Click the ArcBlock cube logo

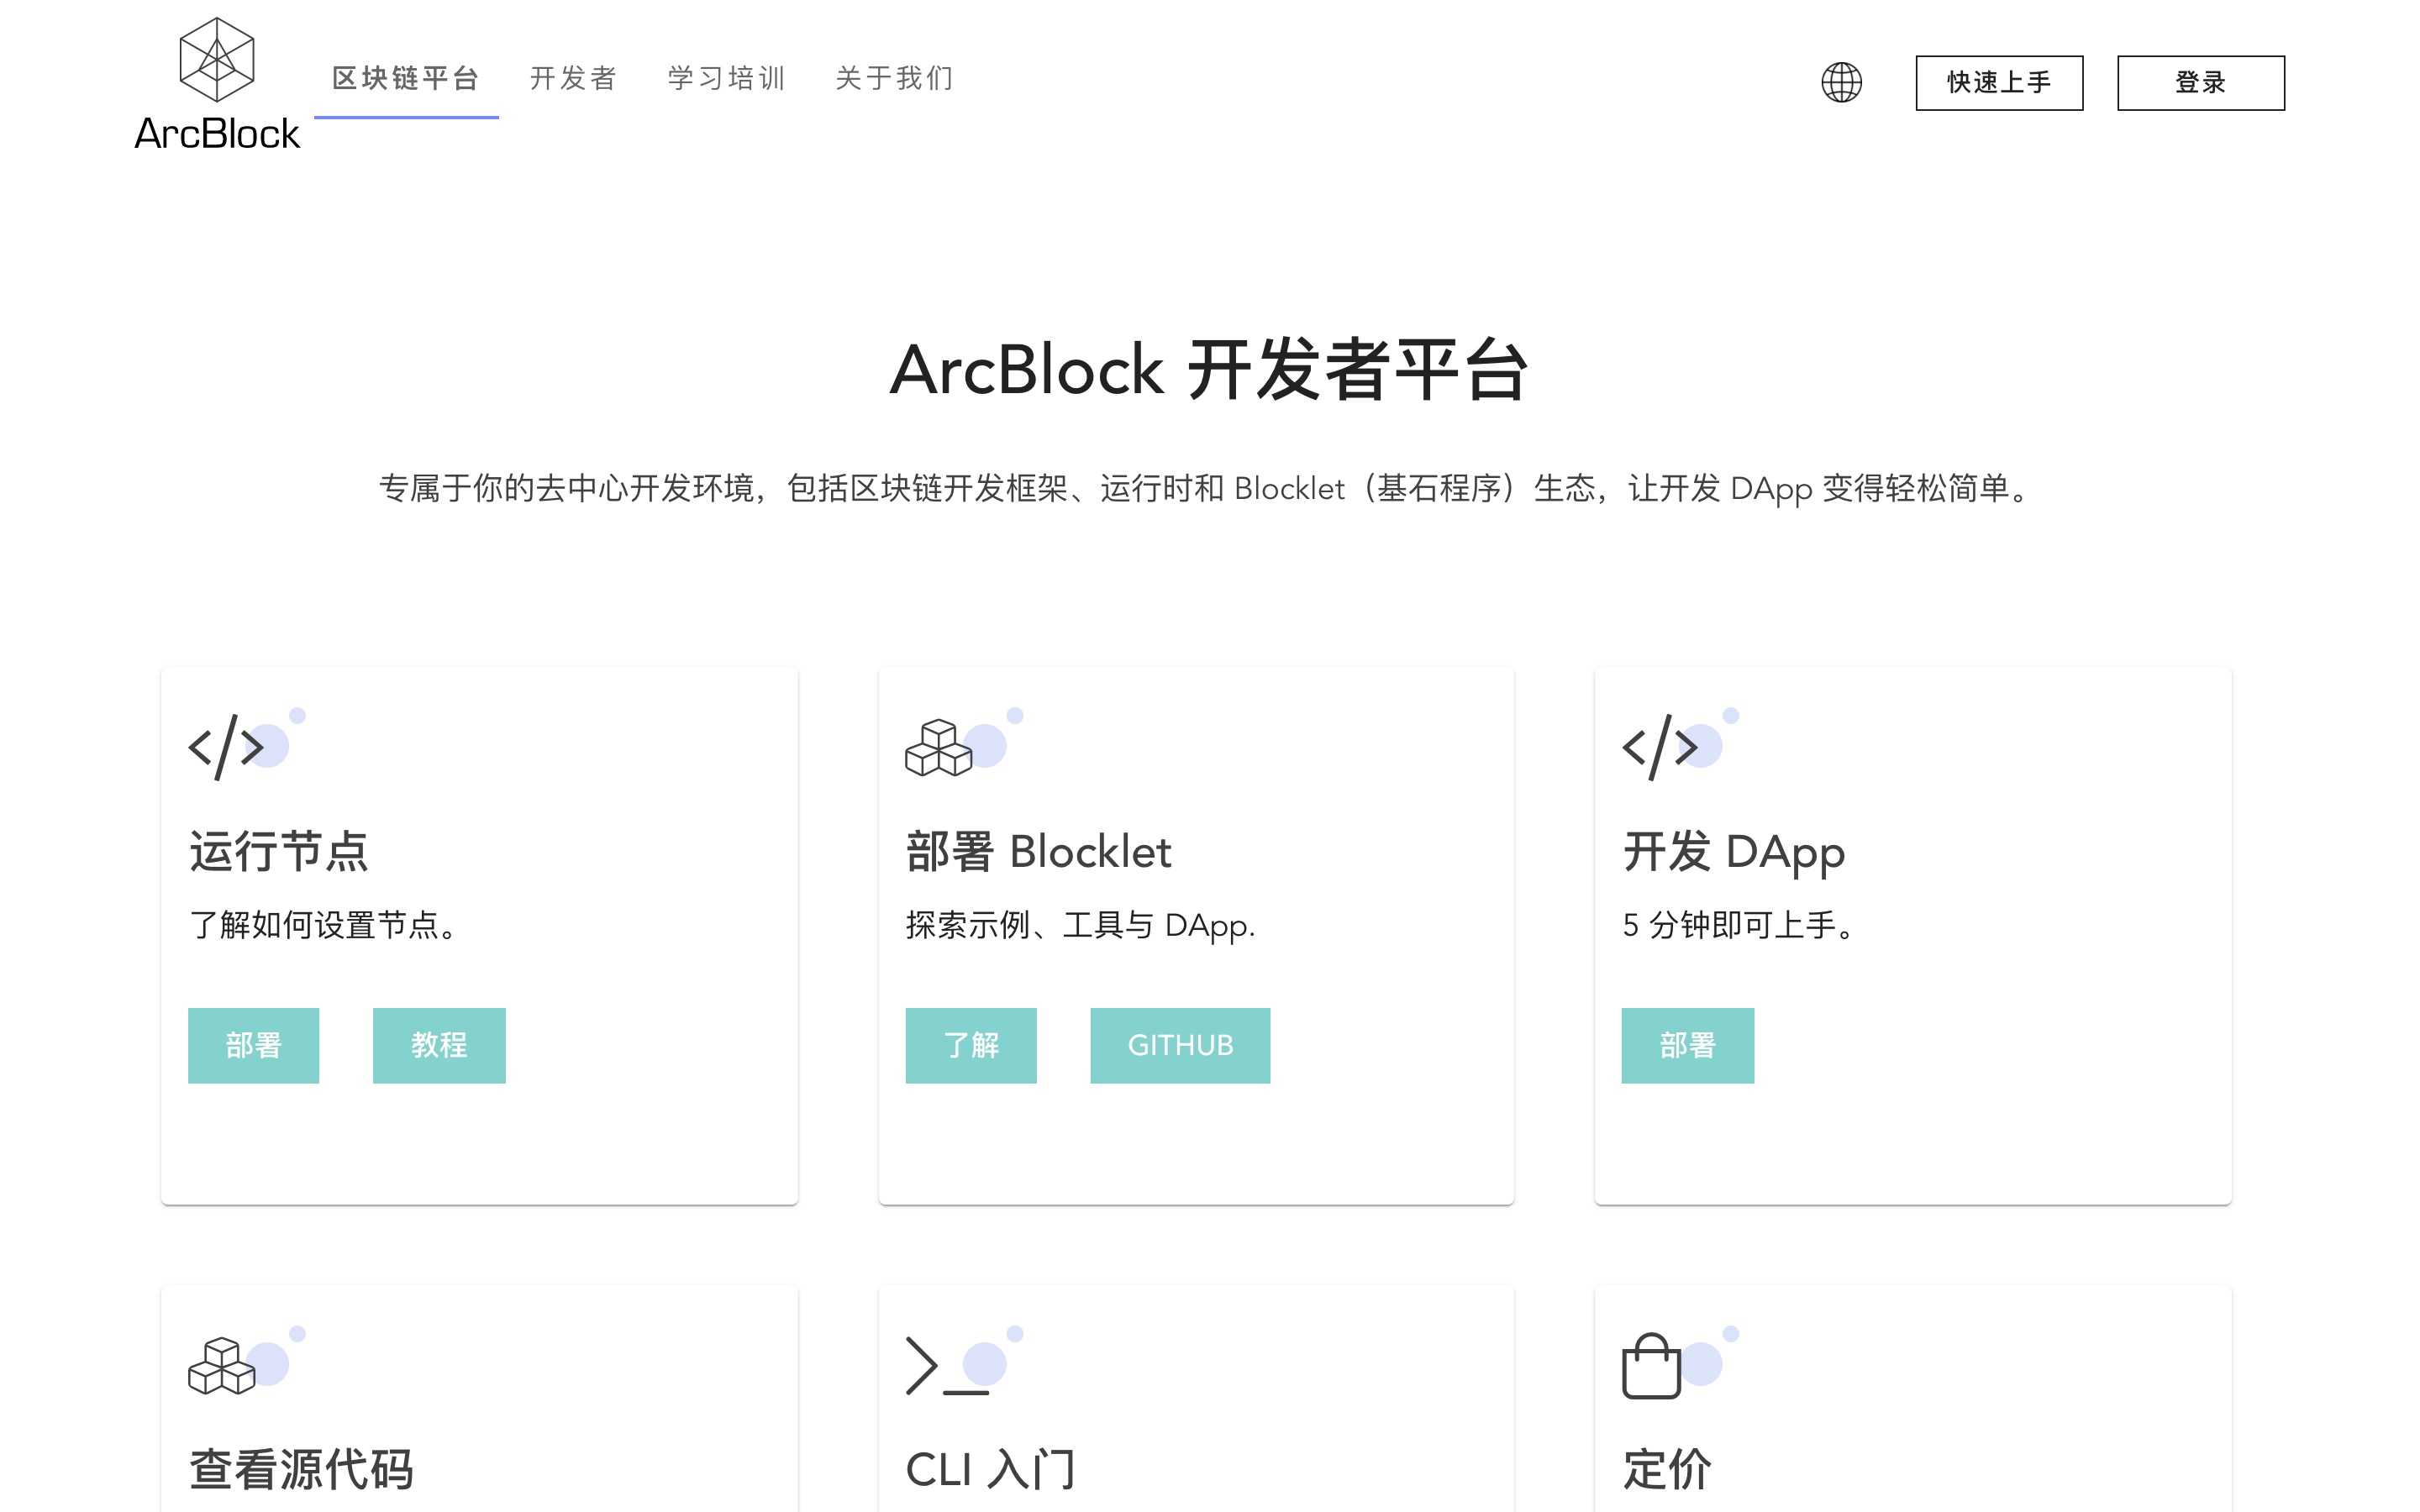pos(216,60)
